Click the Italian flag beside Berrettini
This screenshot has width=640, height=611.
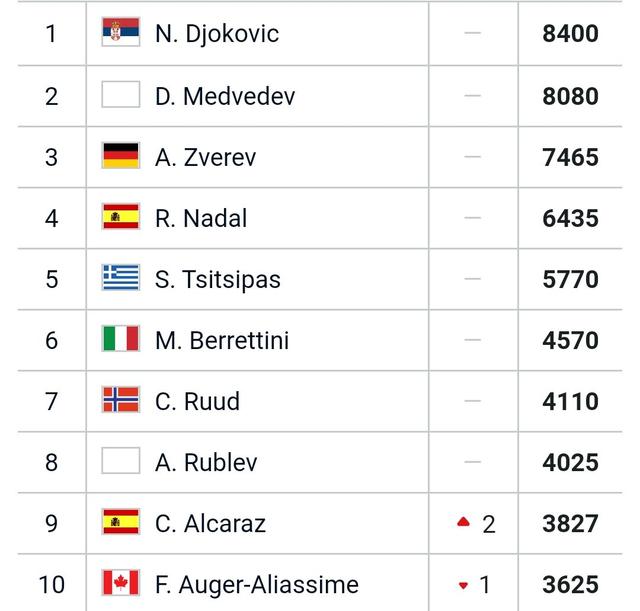coord(121,339)
